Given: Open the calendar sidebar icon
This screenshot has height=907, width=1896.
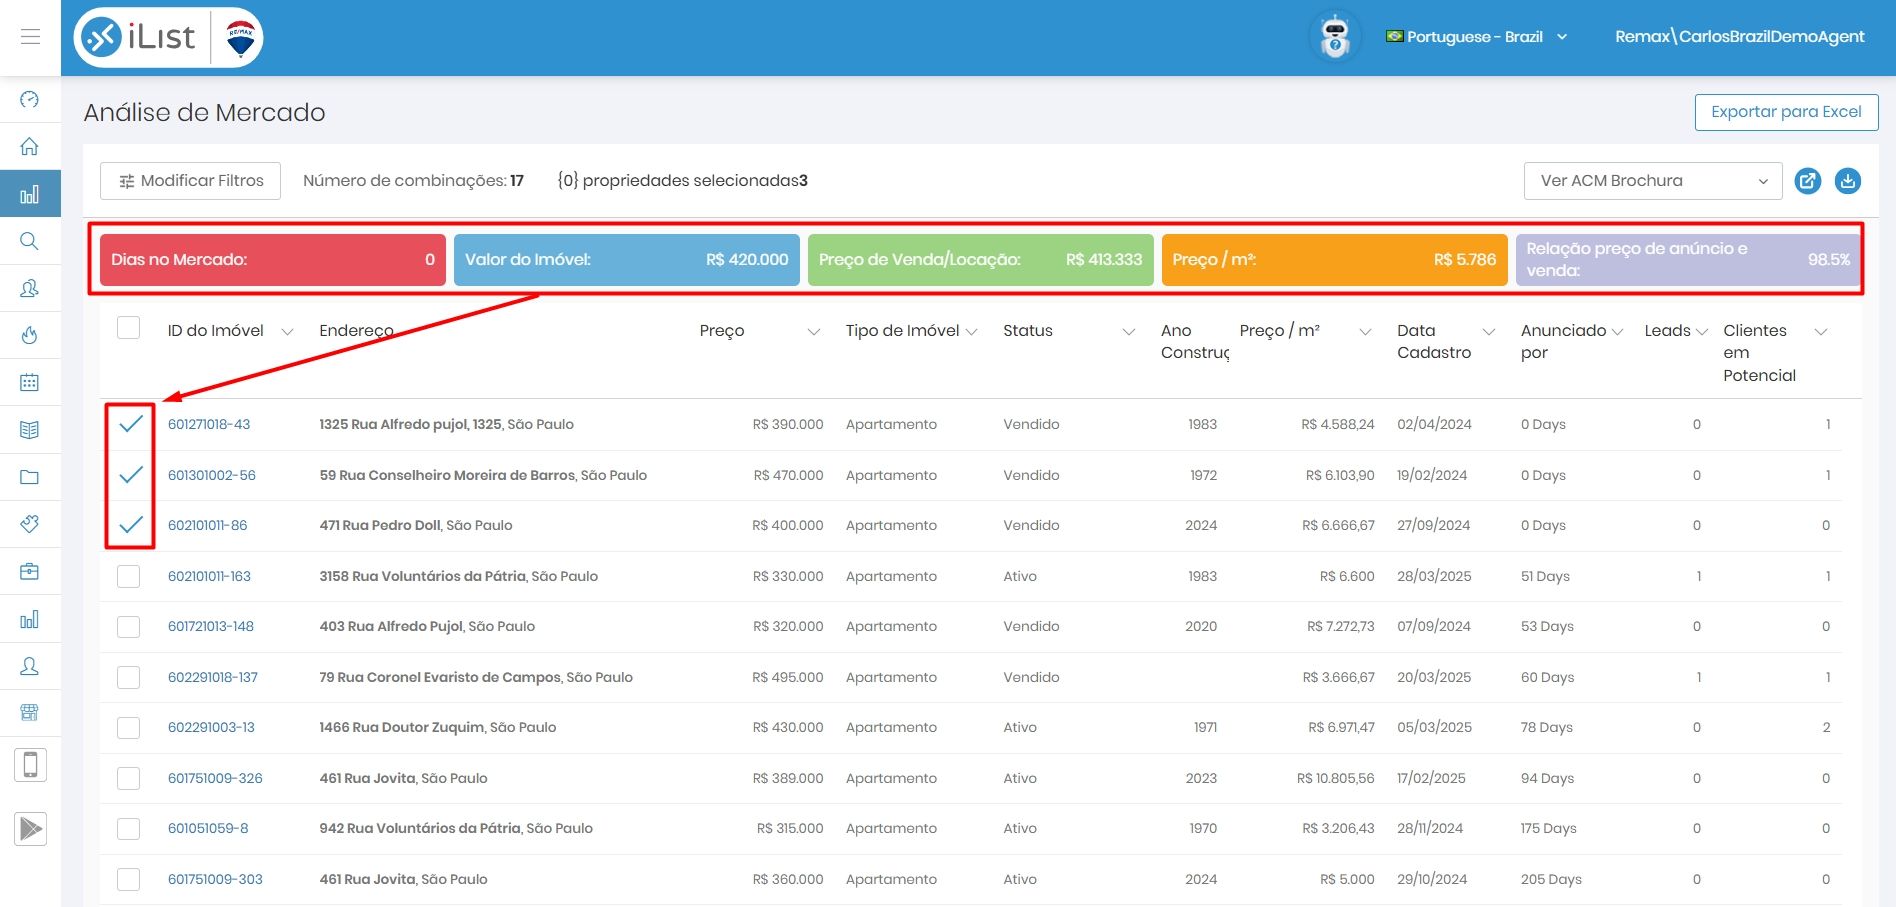Looking at the screenshot, I should point(30,382).
